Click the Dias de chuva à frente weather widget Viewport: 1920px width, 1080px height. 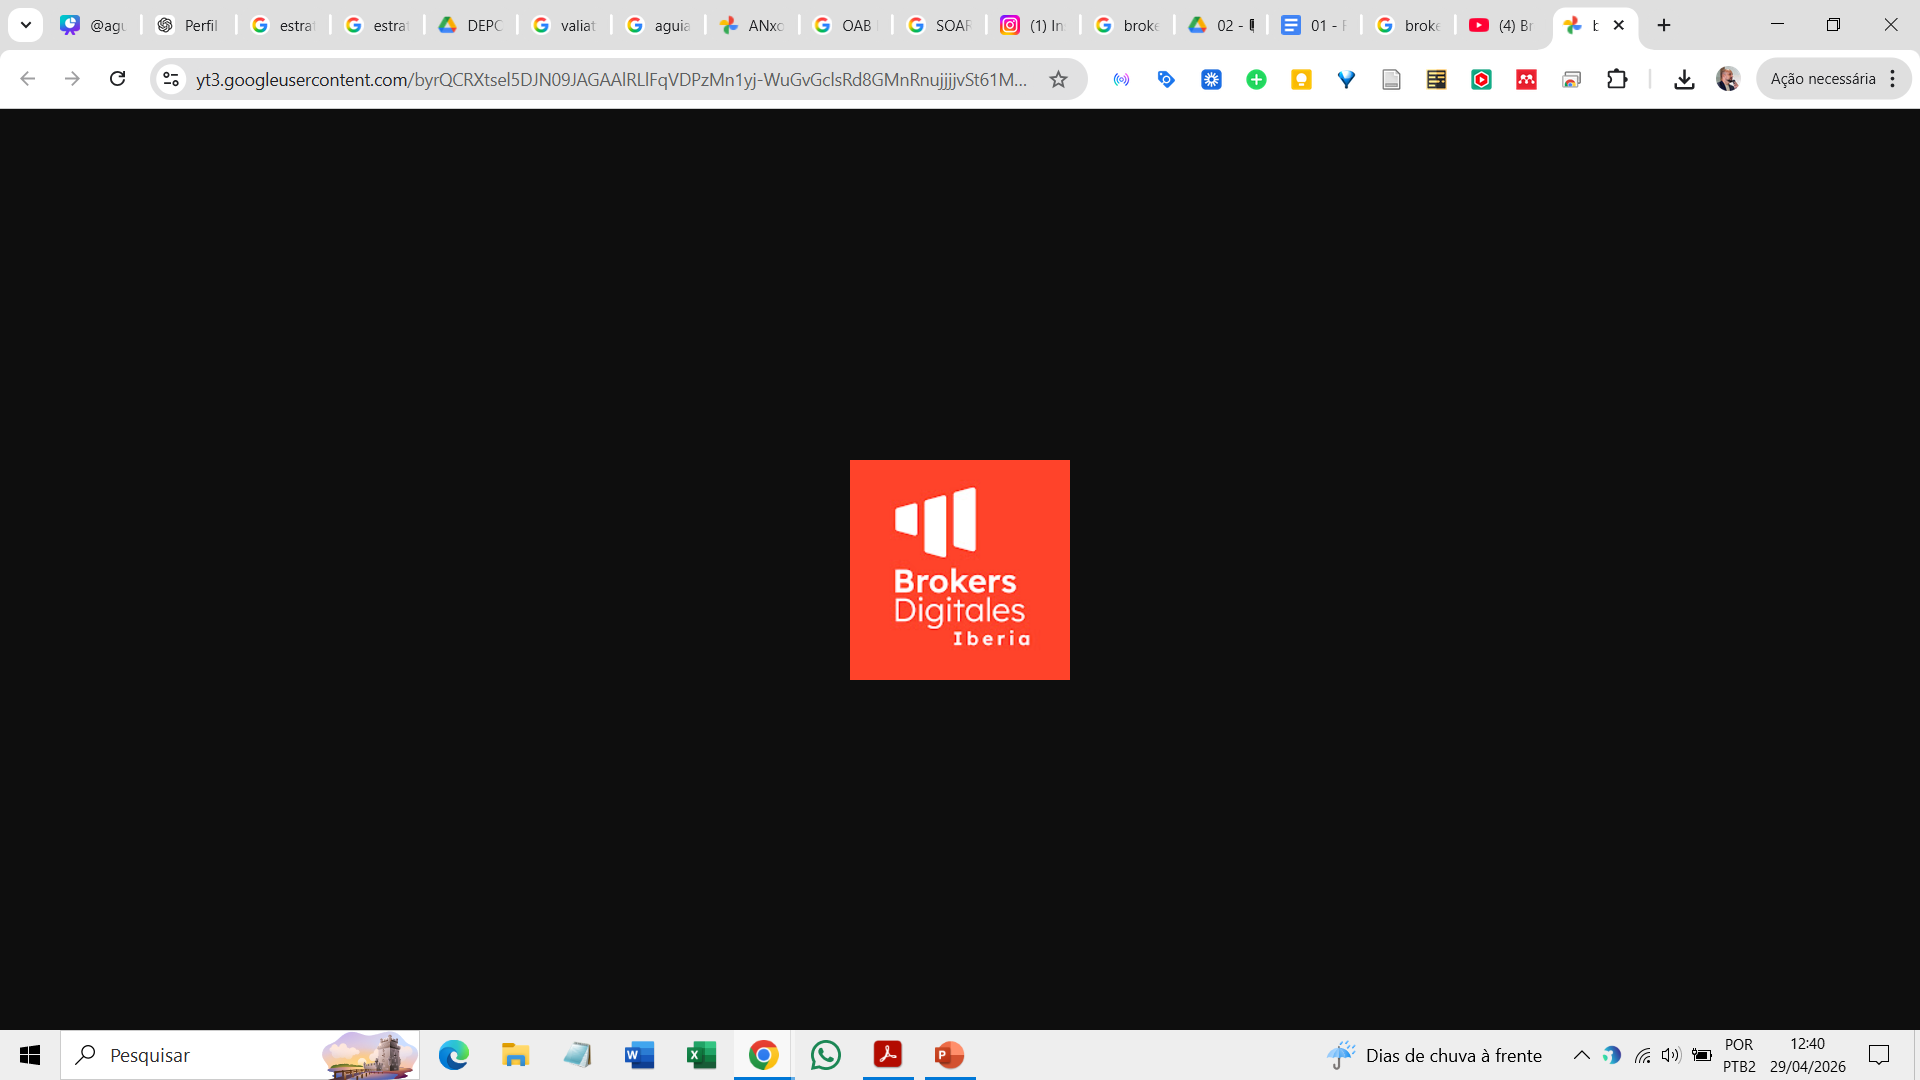pos(1434,1055)
